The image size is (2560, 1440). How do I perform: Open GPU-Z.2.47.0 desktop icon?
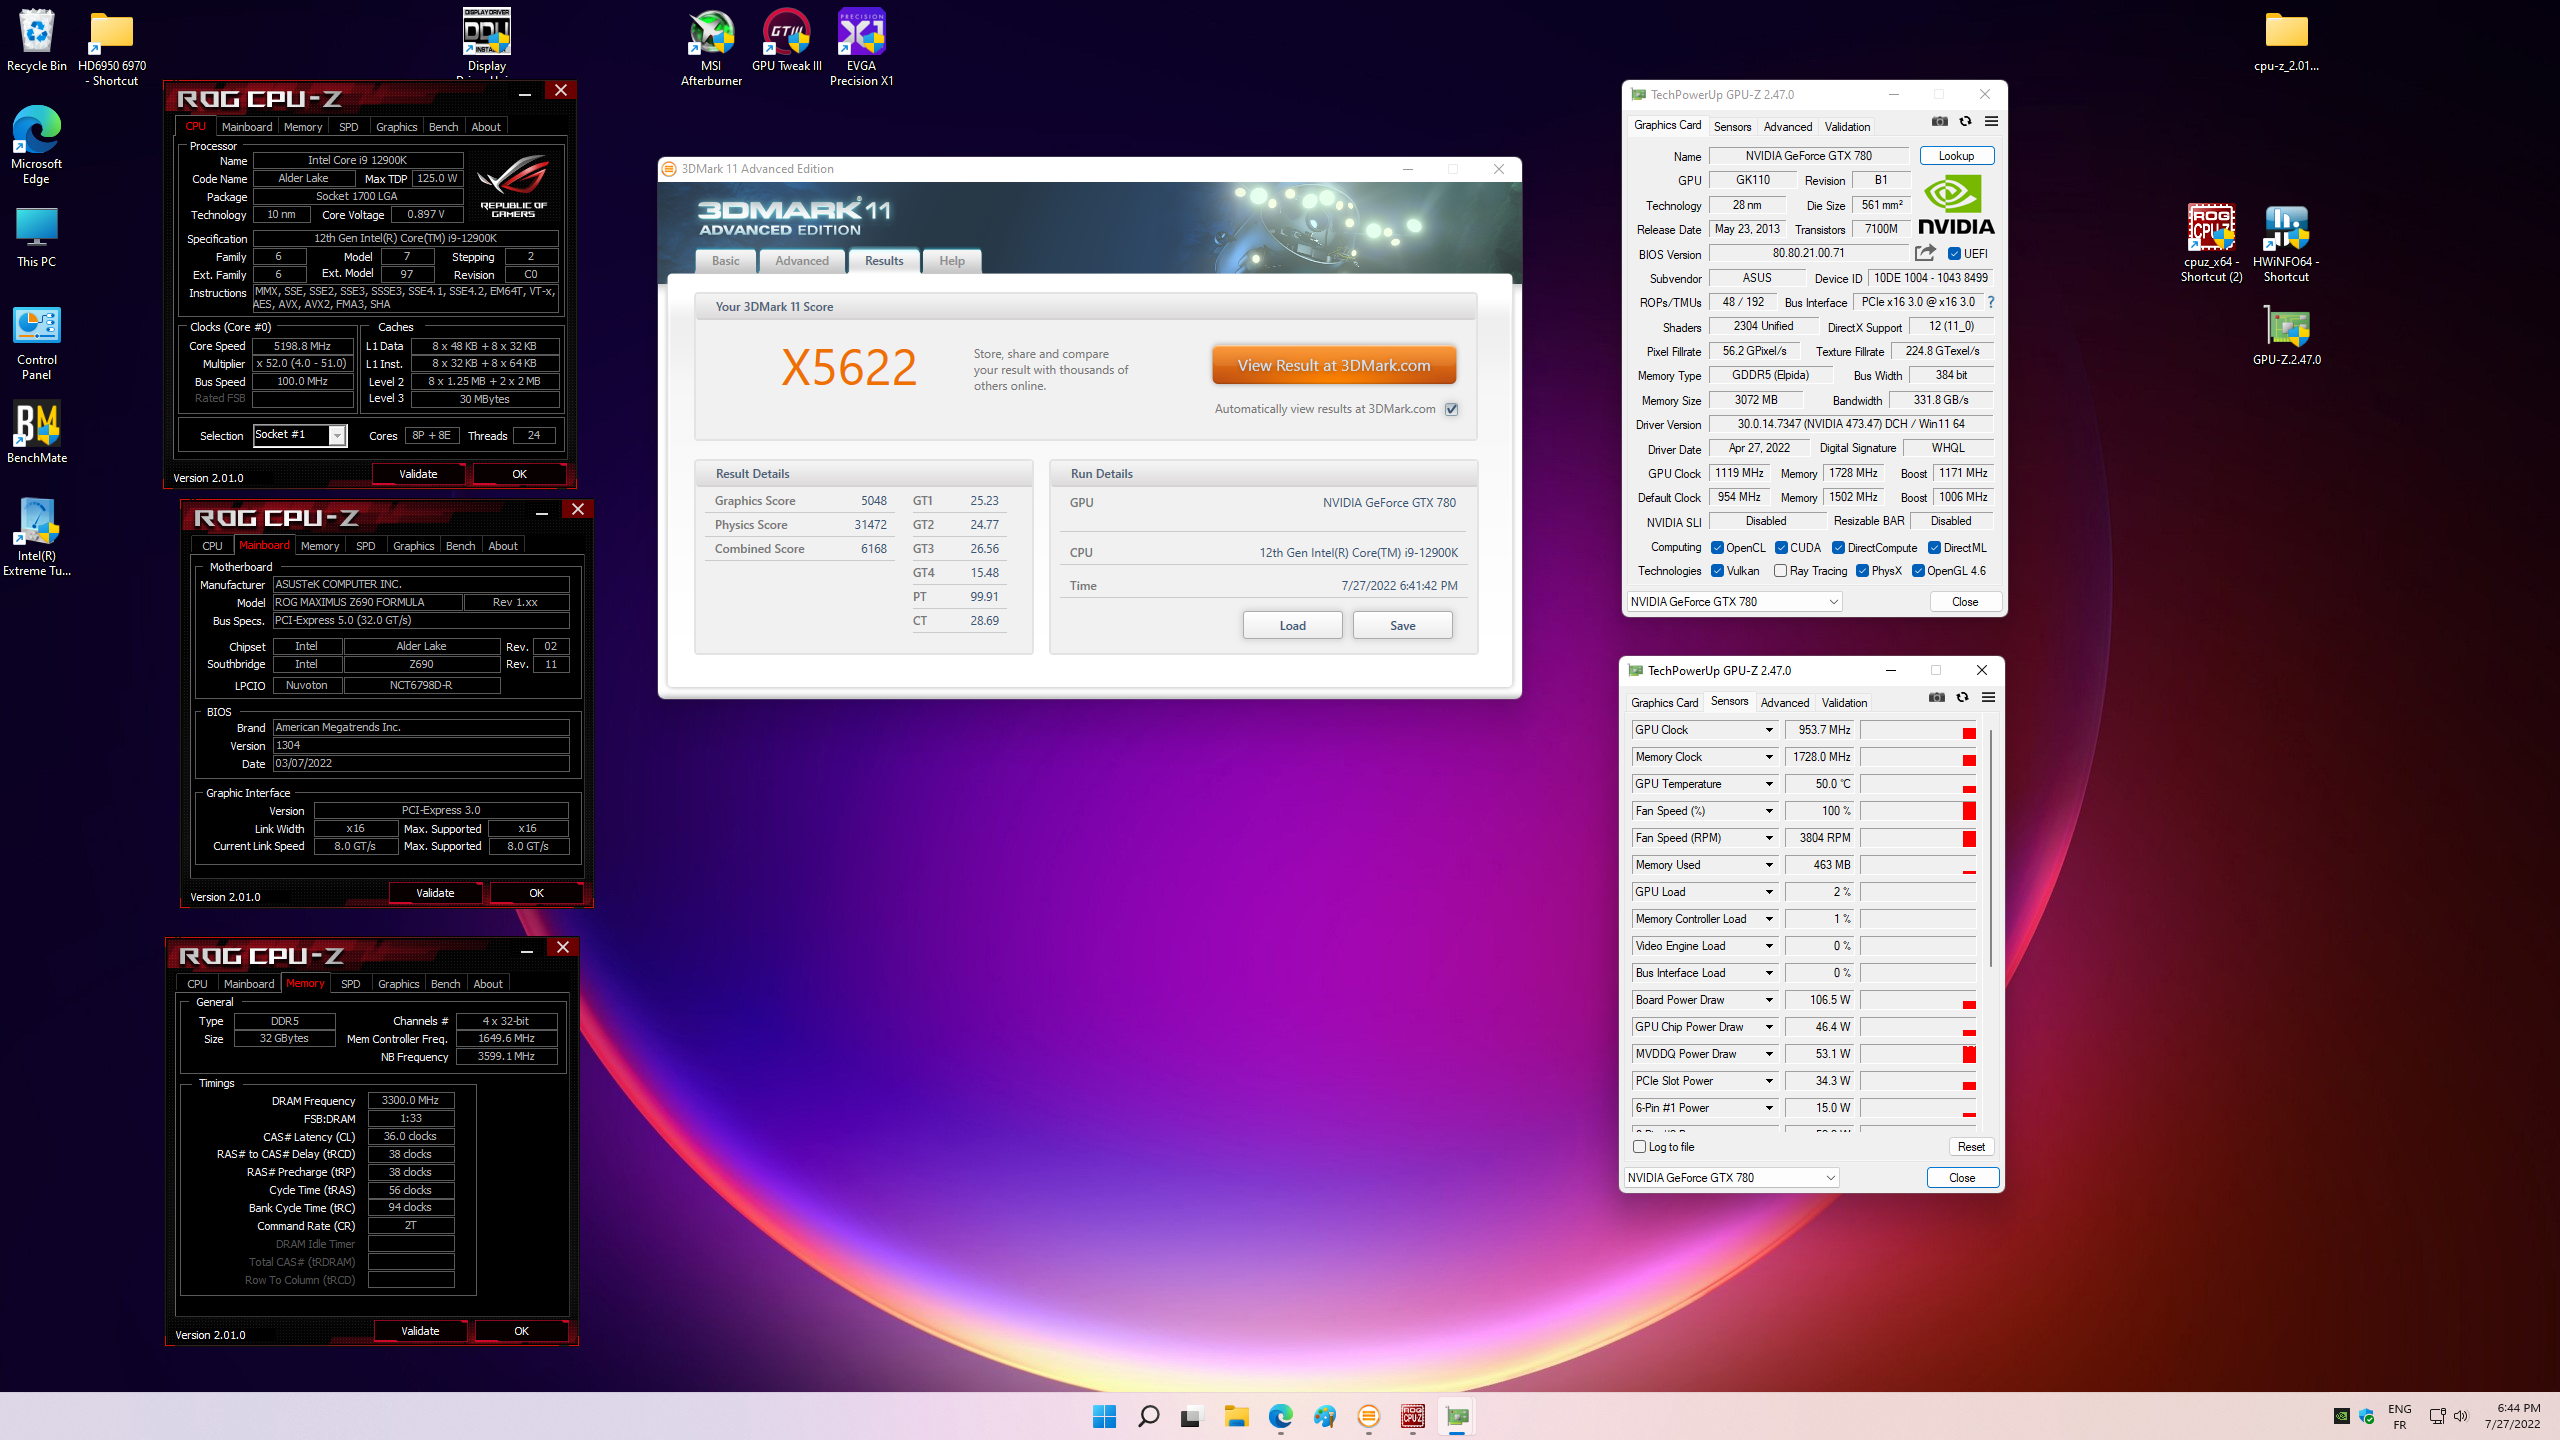pos(2286,335)
